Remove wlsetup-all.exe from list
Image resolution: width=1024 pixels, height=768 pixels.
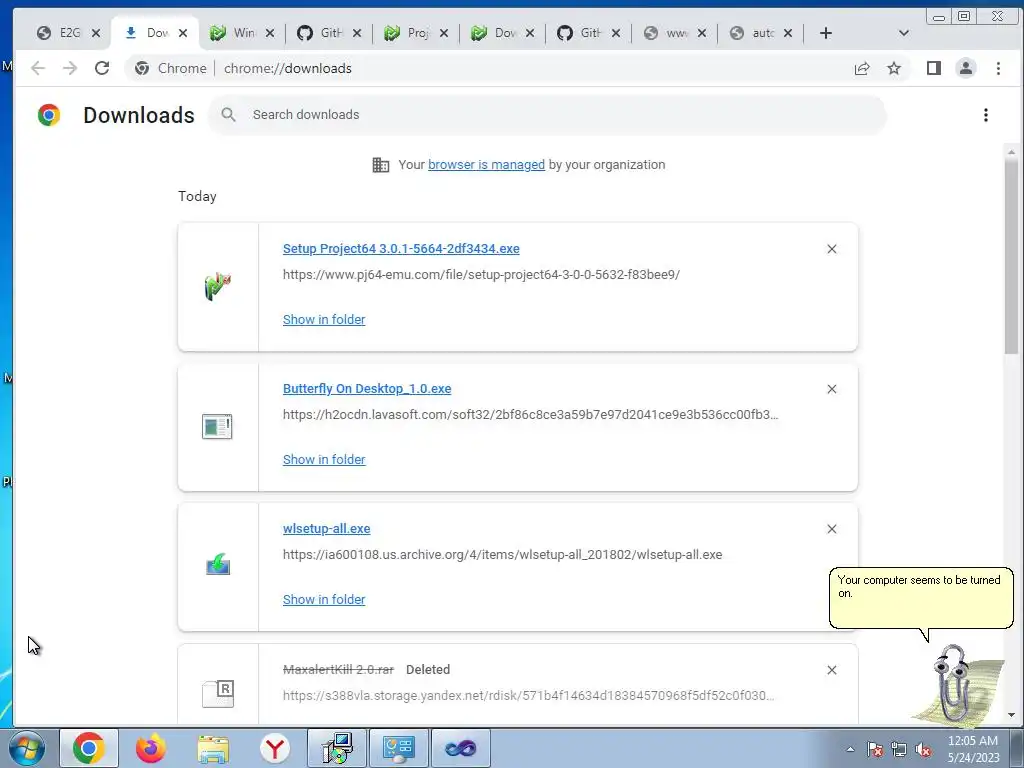[x=831, y=528]
